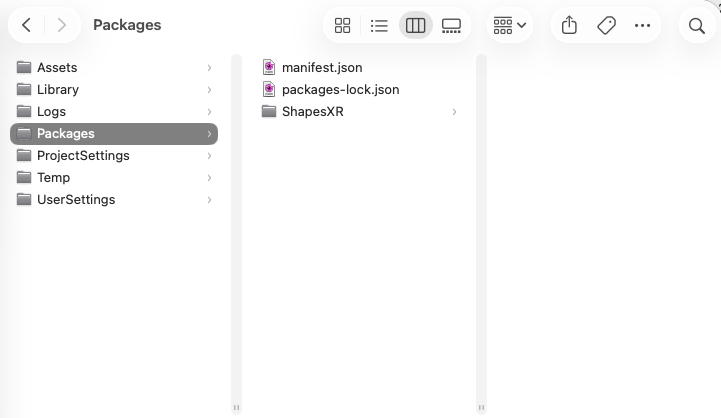Open the Group By dropdown
Image resolution: width=721 pixels, height=418 pixels.
[x=509, y=26]
